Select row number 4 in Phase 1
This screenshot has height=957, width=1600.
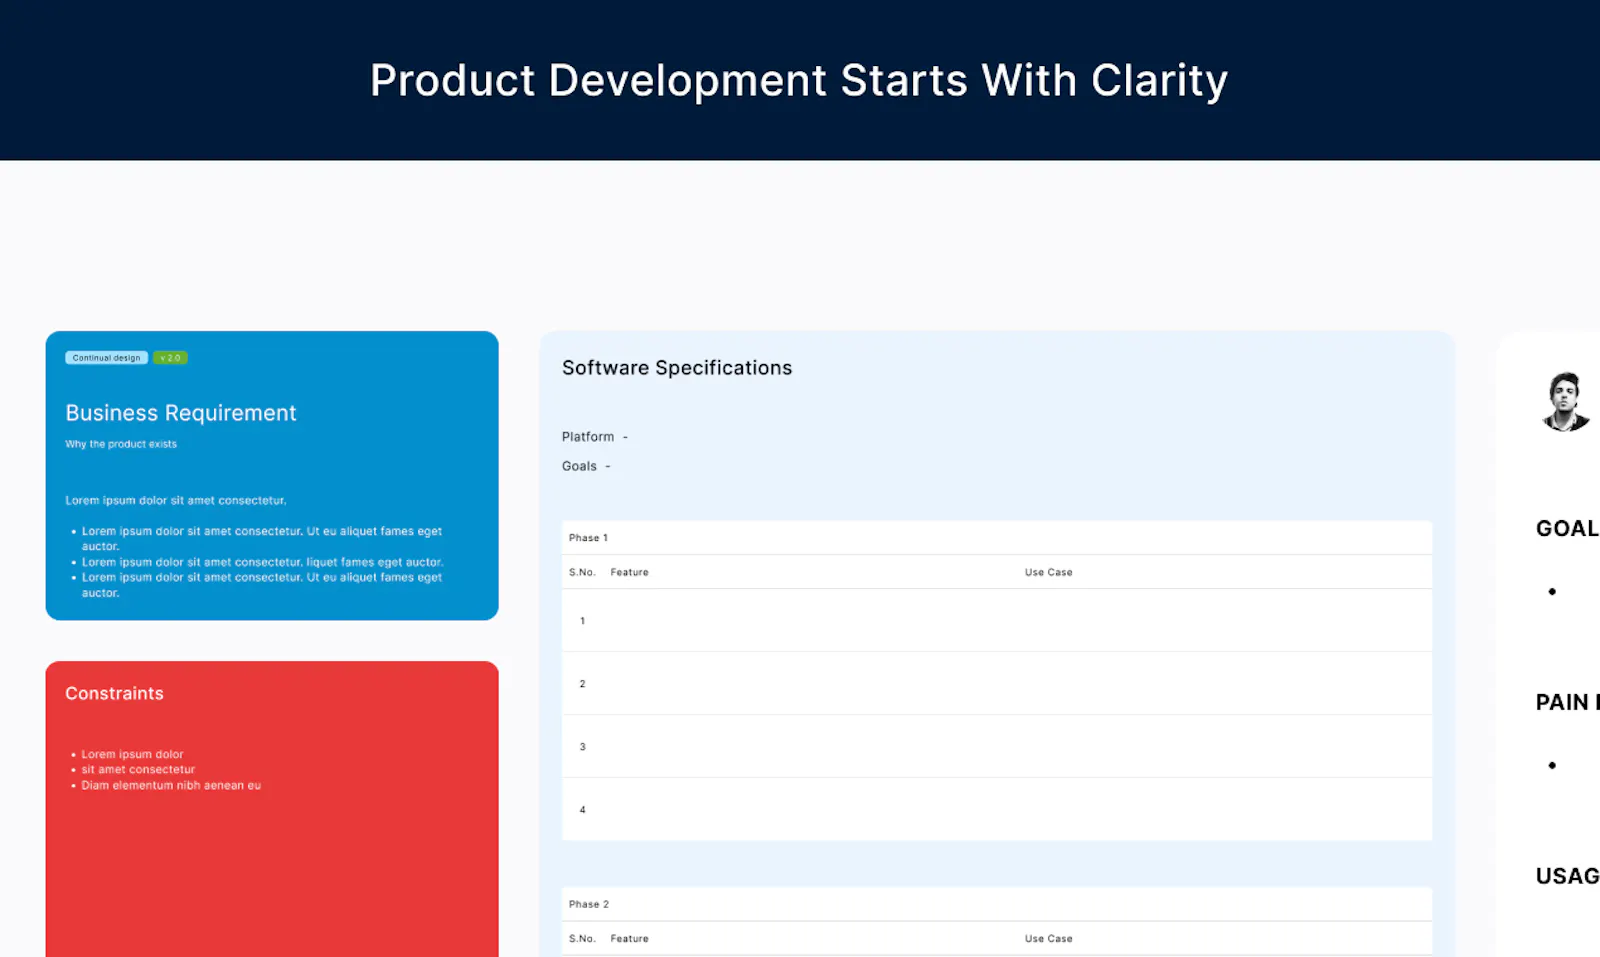997,810
